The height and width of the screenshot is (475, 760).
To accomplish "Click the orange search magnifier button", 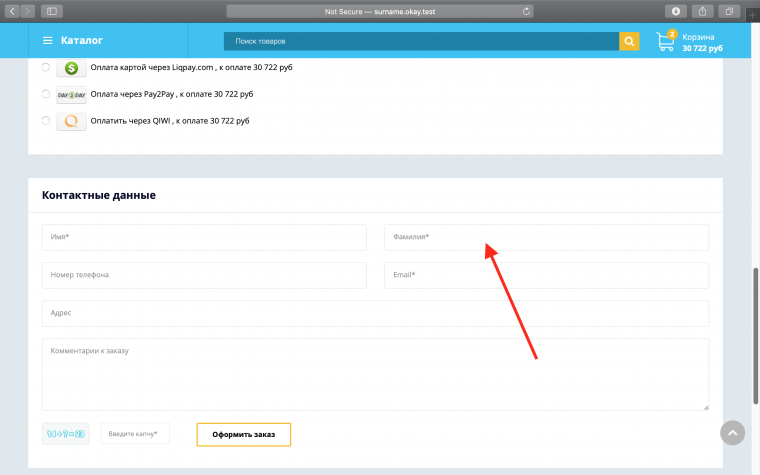I will [629, 41].
